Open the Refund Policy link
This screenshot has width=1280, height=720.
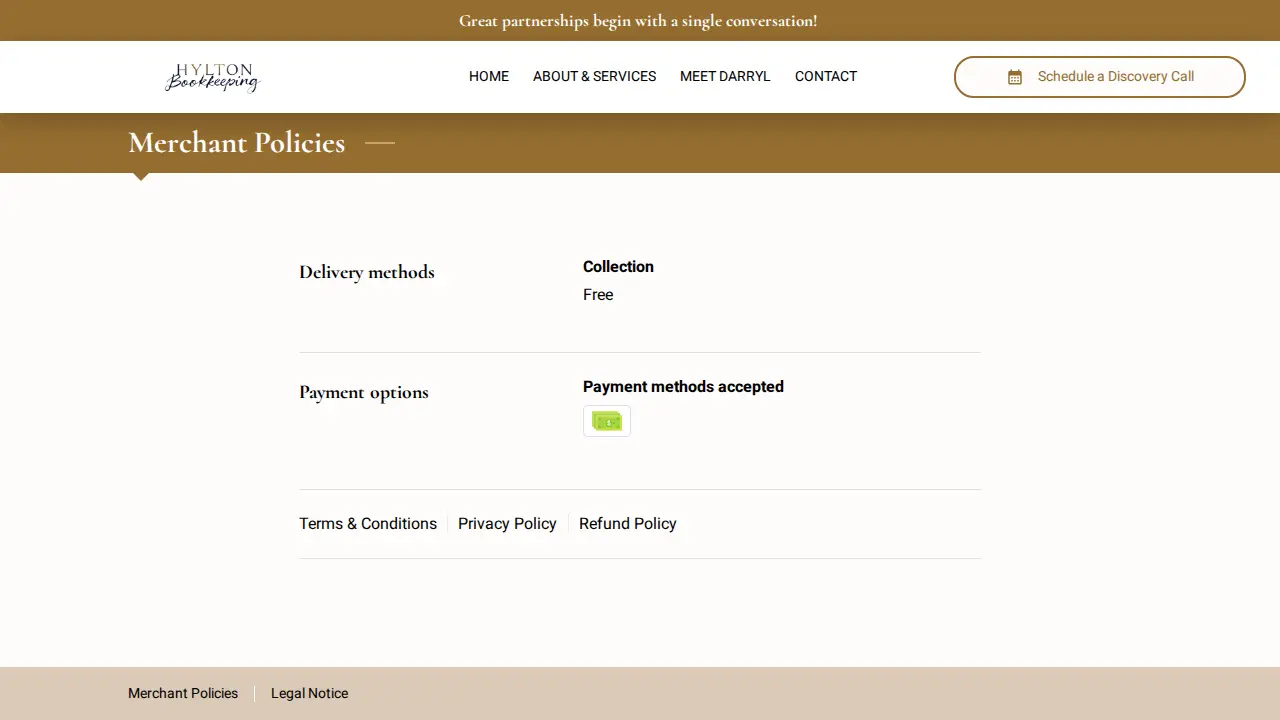point(628,523)
